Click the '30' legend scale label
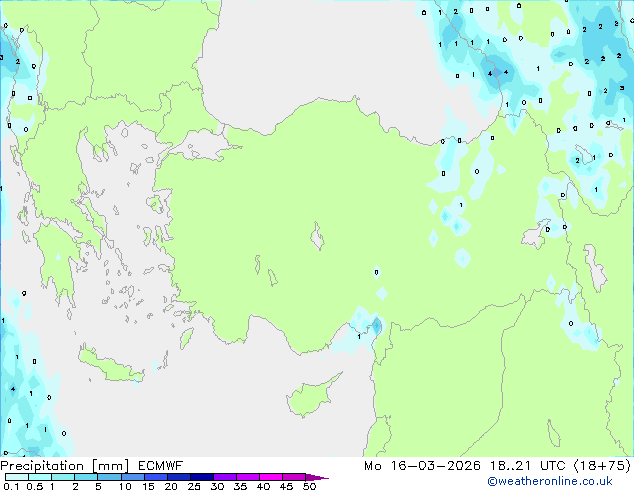 pyautogui.click(x=217, y=486)
